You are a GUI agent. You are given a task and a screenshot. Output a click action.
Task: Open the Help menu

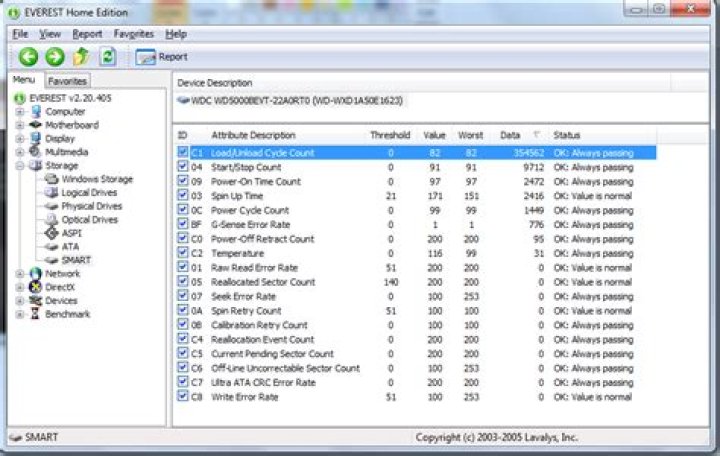pyautogui.click(x=176, y=34)
